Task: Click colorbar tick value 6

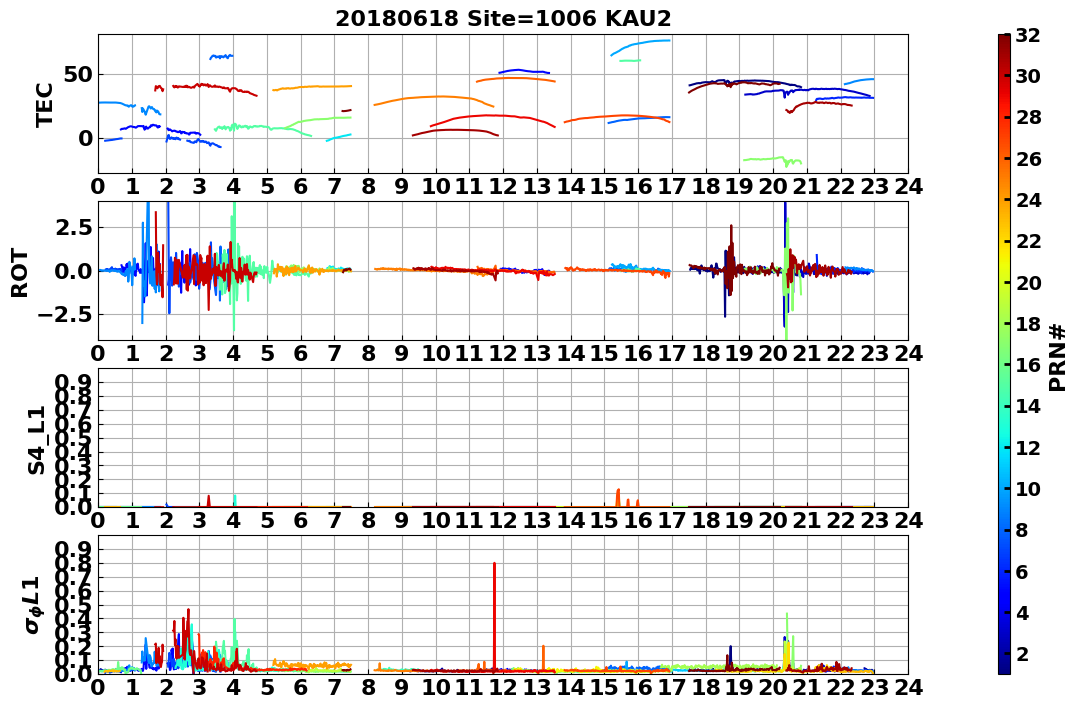Action: (x=1021, y=571)
